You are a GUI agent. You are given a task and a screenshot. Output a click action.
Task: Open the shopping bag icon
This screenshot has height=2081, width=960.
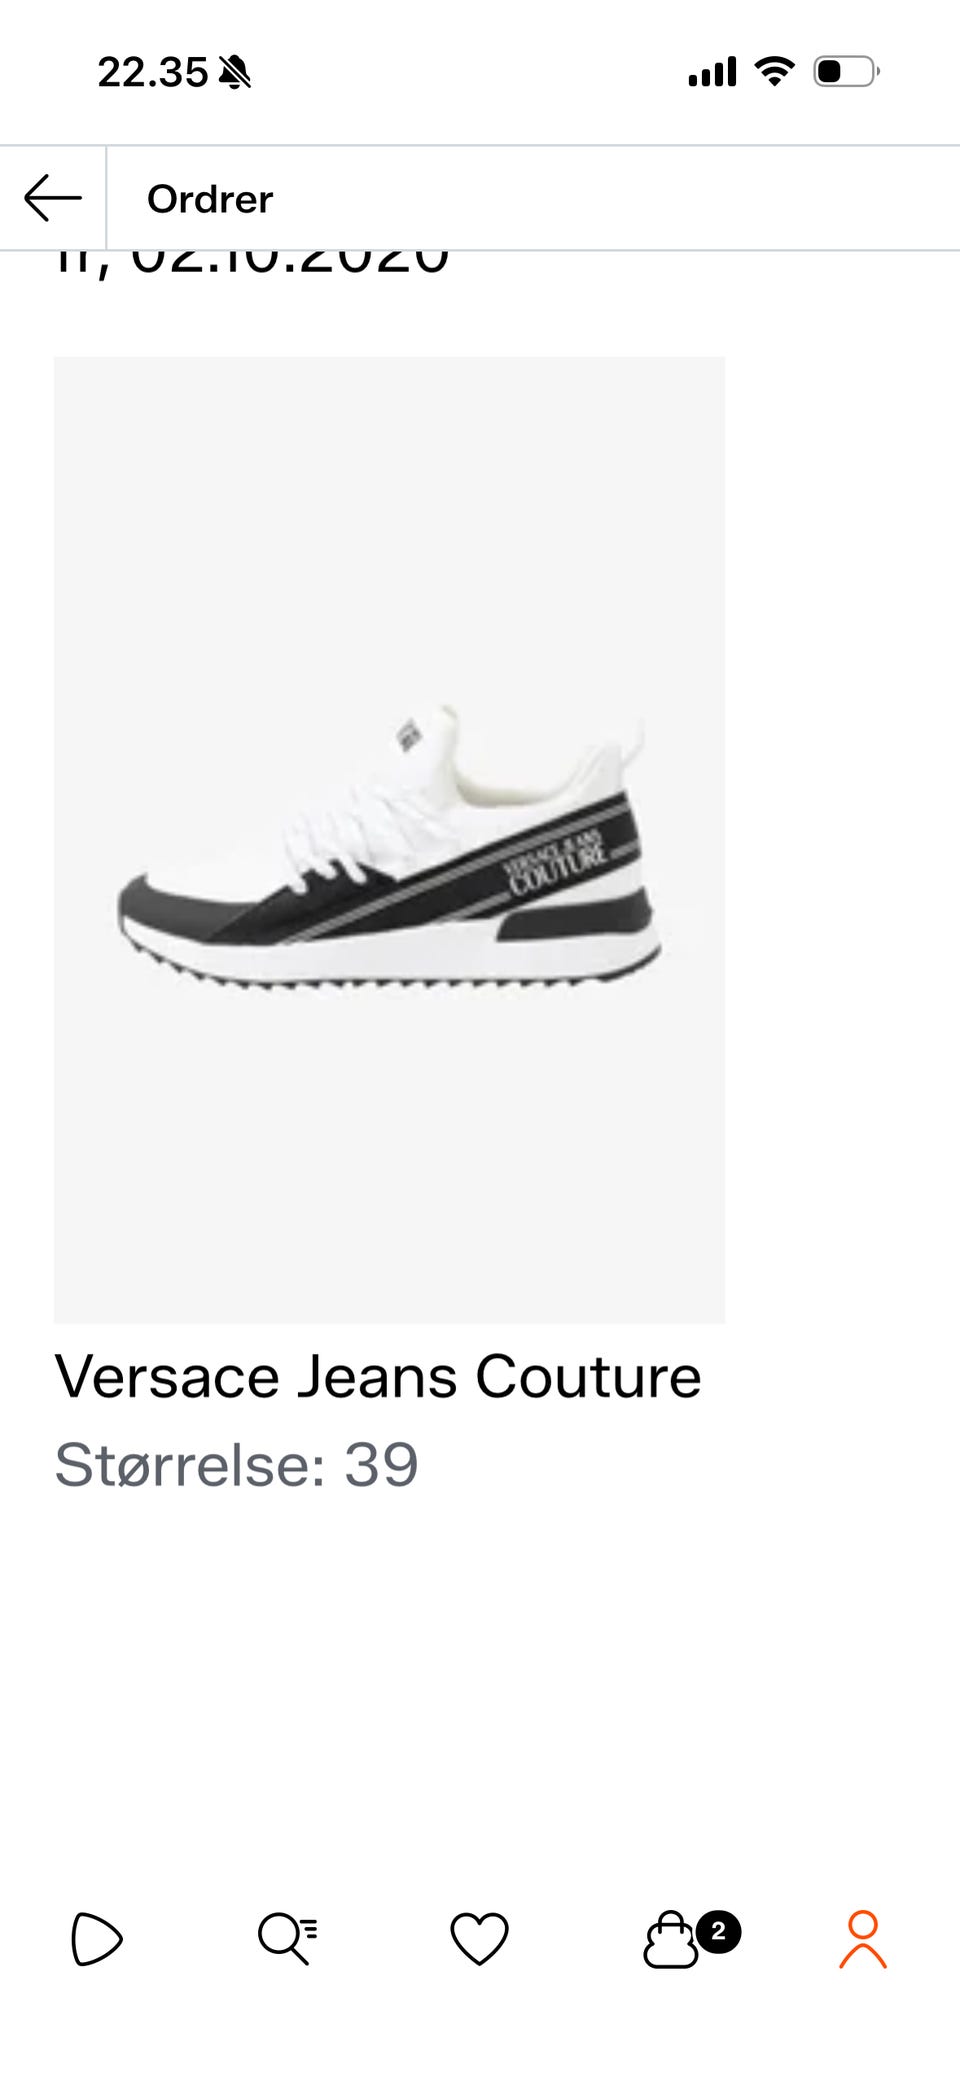click(x=670, y=1940)
